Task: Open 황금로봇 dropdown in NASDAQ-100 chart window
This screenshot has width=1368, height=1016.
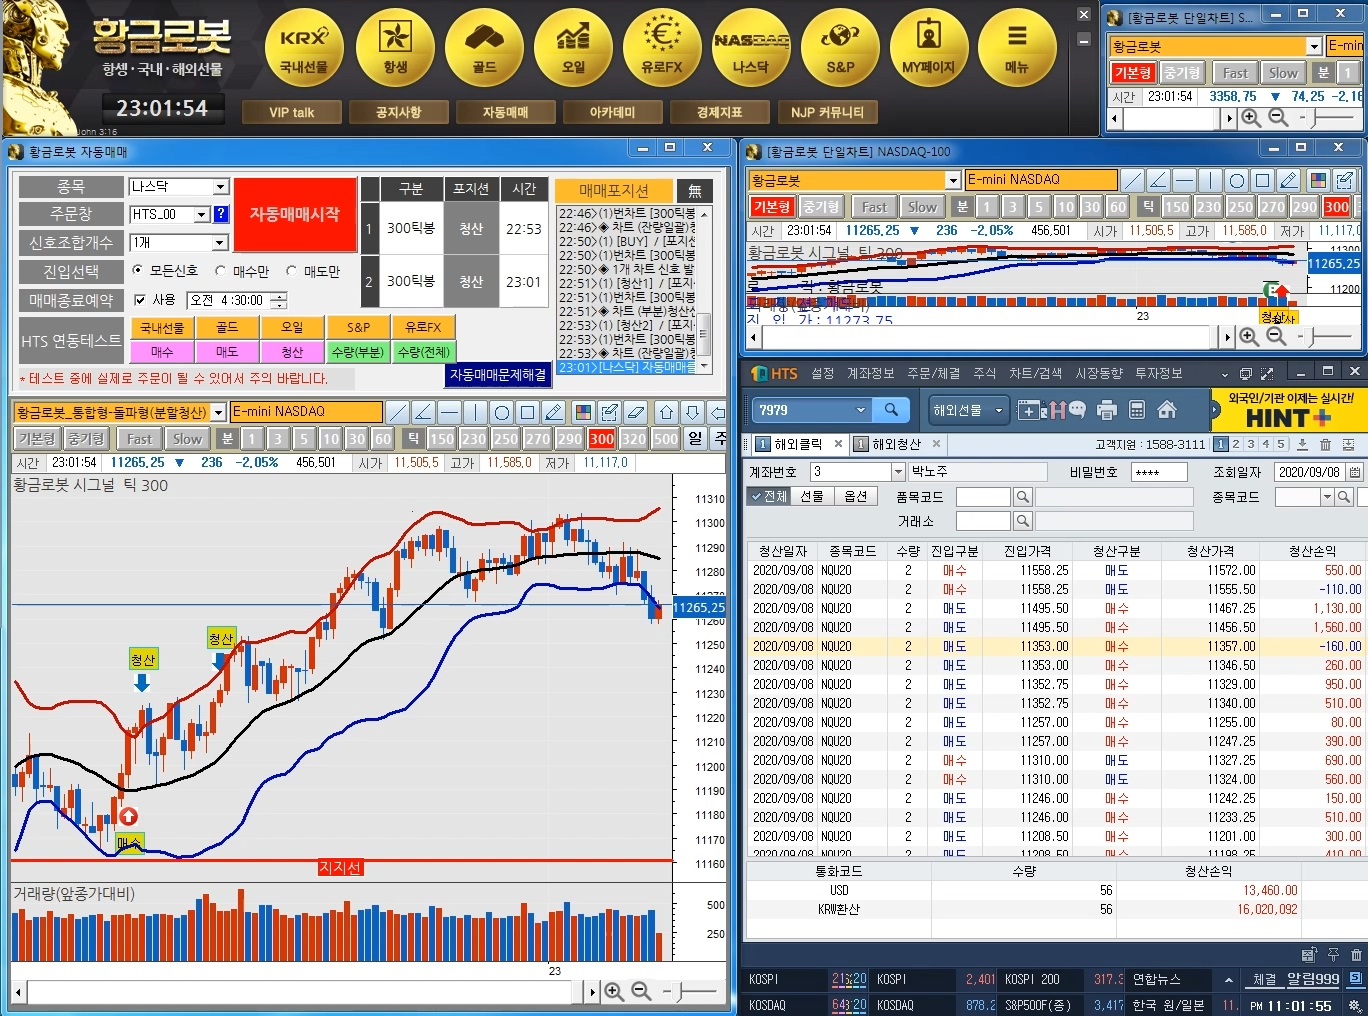Action: click(953, 180)
